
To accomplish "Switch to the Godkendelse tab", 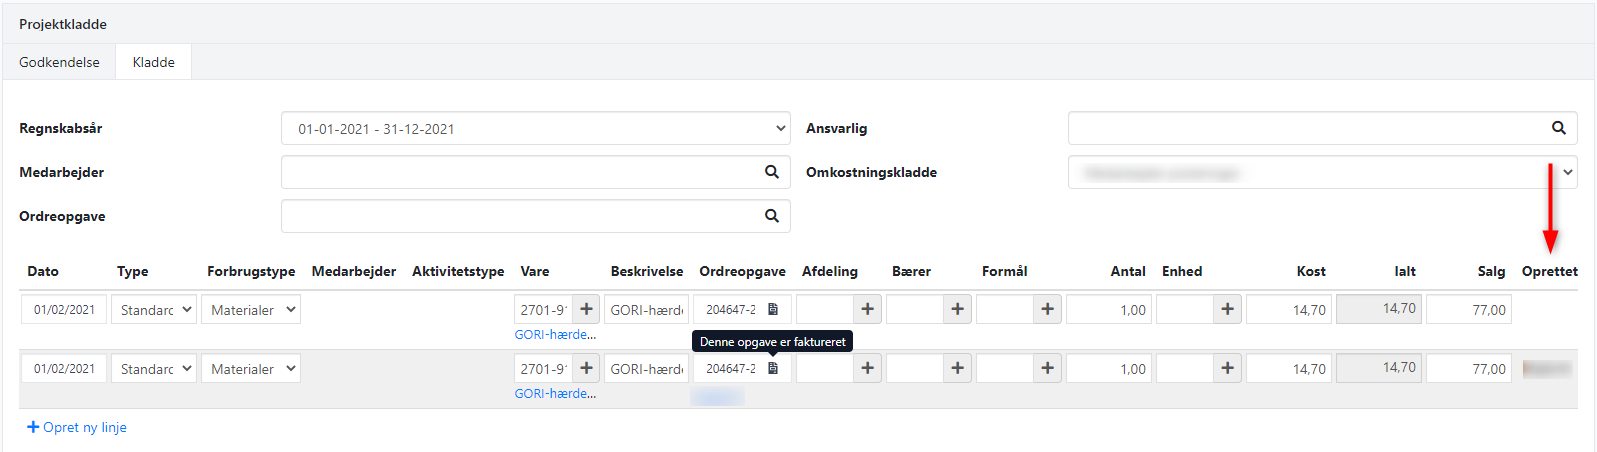I will [59, 62].
